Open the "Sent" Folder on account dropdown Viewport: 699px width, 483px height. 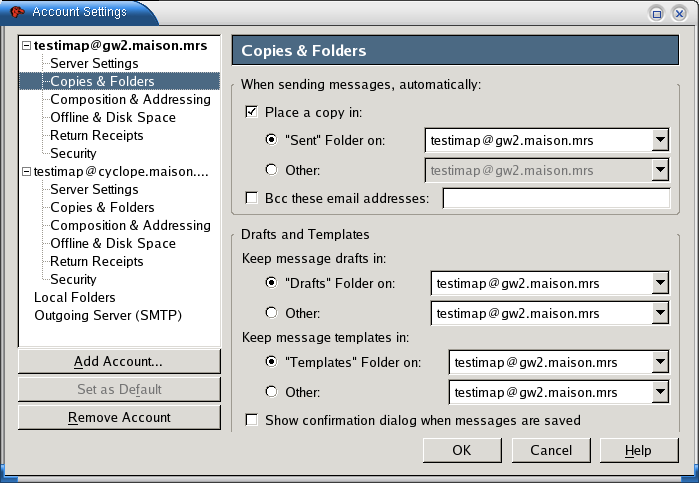click(x=659, y=141)
